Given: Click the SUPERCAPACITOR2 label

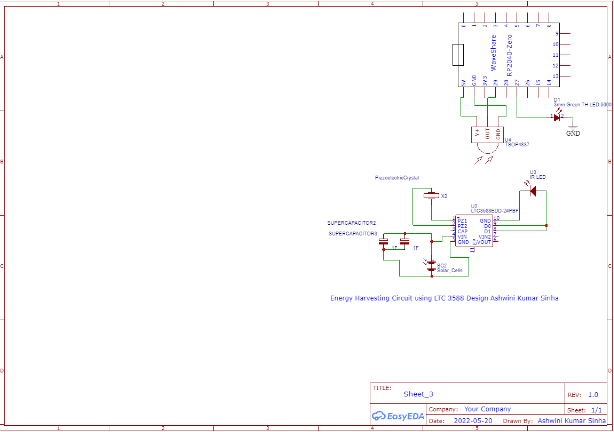Looking at the screenshot, I should pyautogui.click(x=351, y=221).
